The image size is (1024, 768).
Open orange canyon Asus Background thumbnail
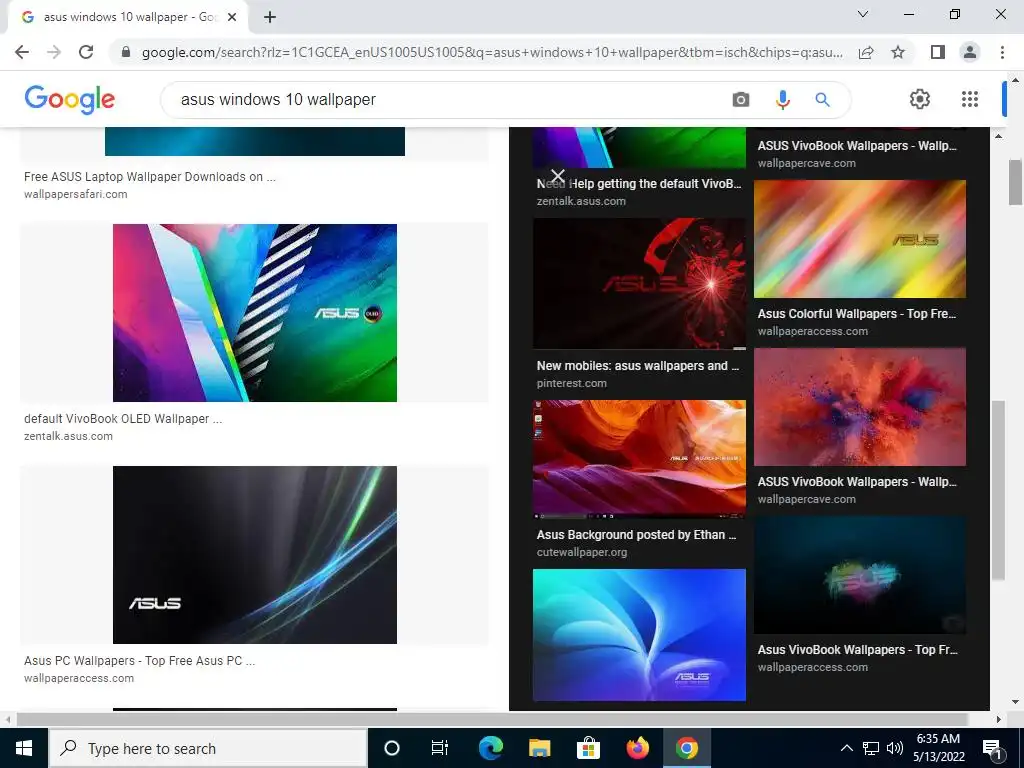coord(639,459)
